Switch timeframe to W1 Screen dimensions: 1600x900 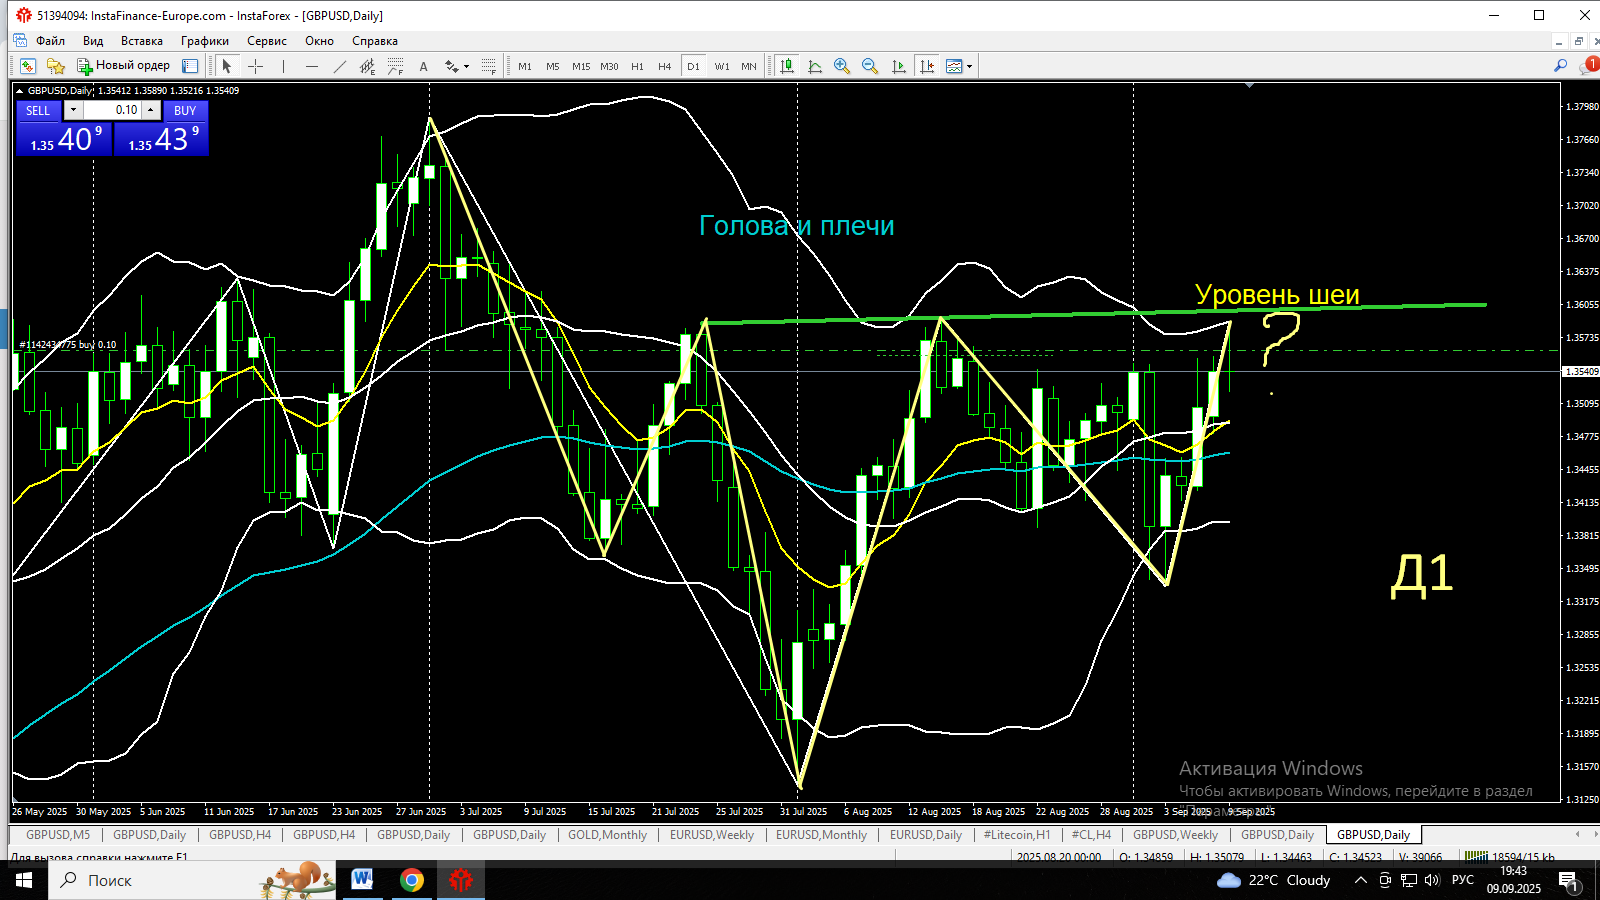(x=722, y=66)
